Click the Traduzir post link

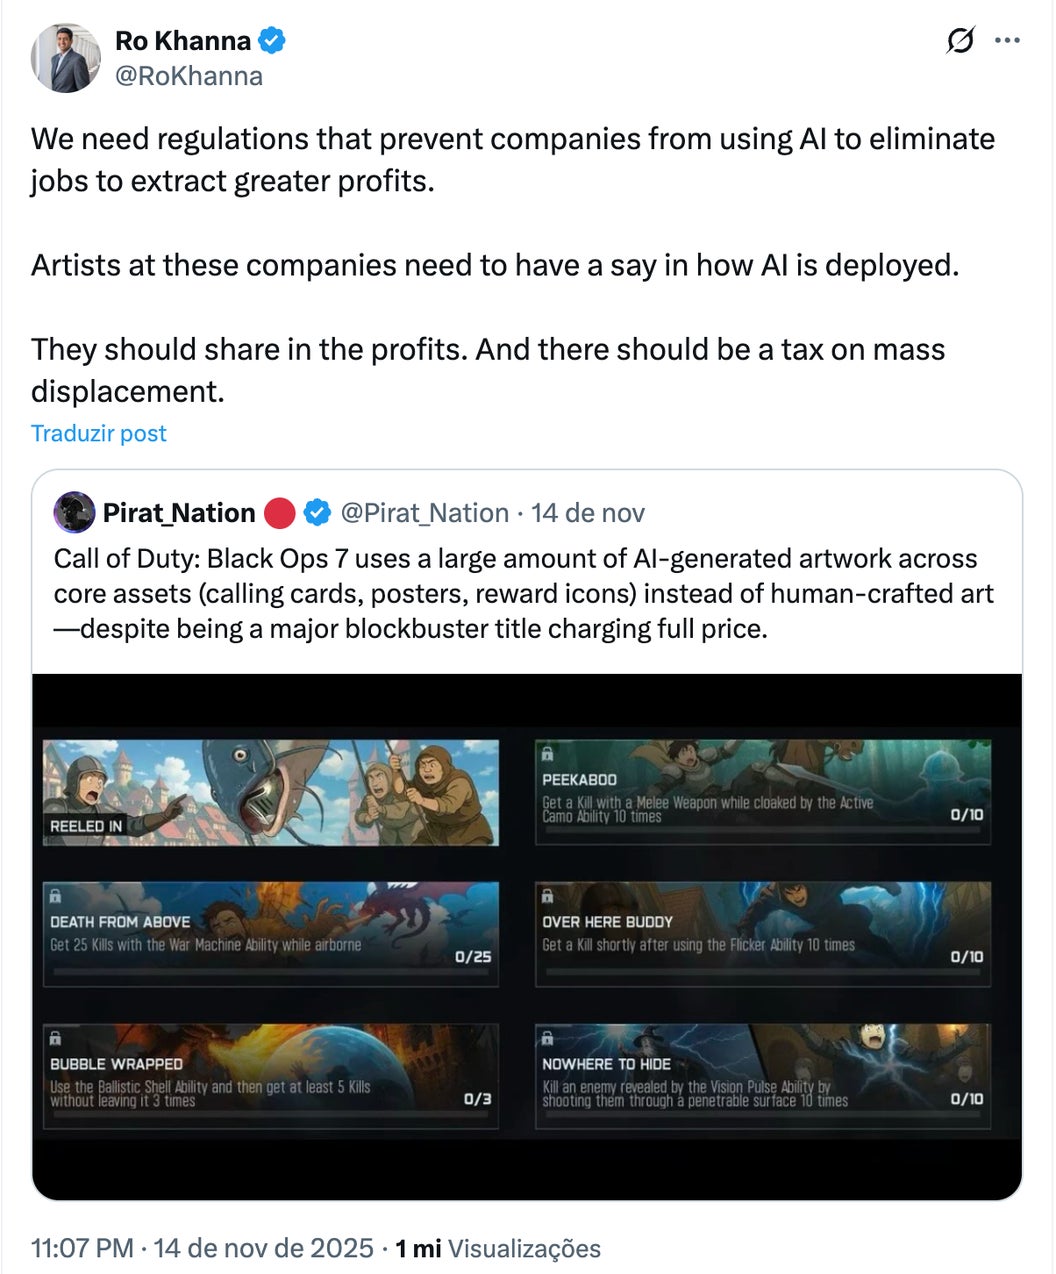[98, 433]
